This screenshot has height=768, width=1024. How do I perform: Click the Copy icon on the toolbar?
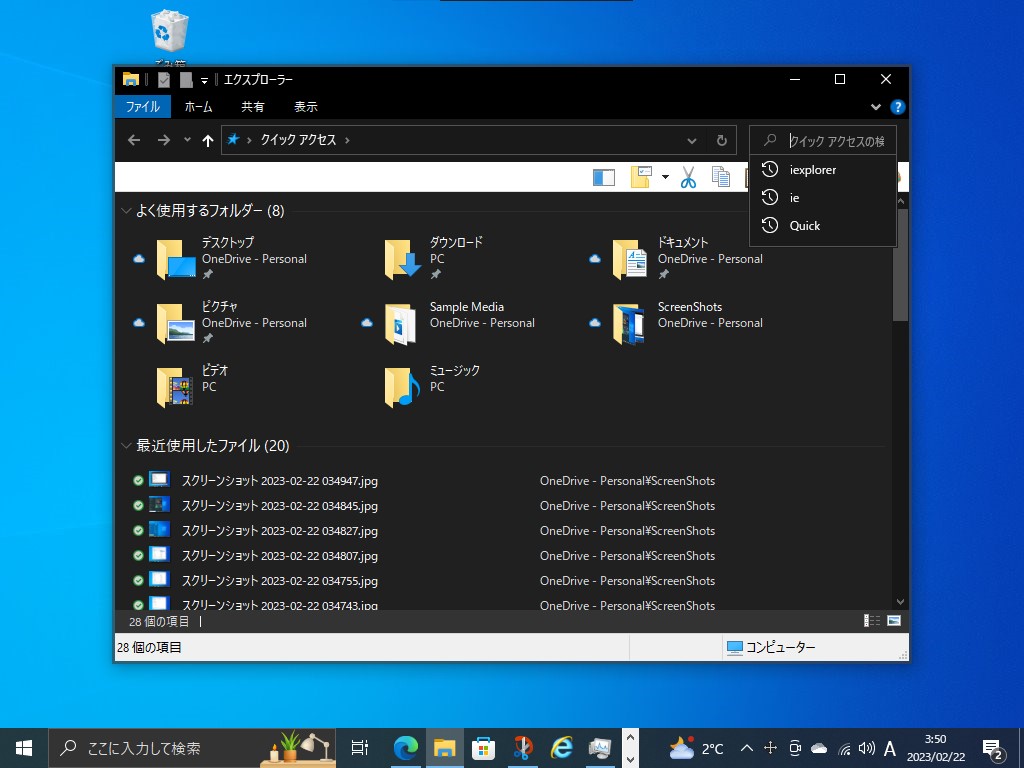tap(722, 176)
